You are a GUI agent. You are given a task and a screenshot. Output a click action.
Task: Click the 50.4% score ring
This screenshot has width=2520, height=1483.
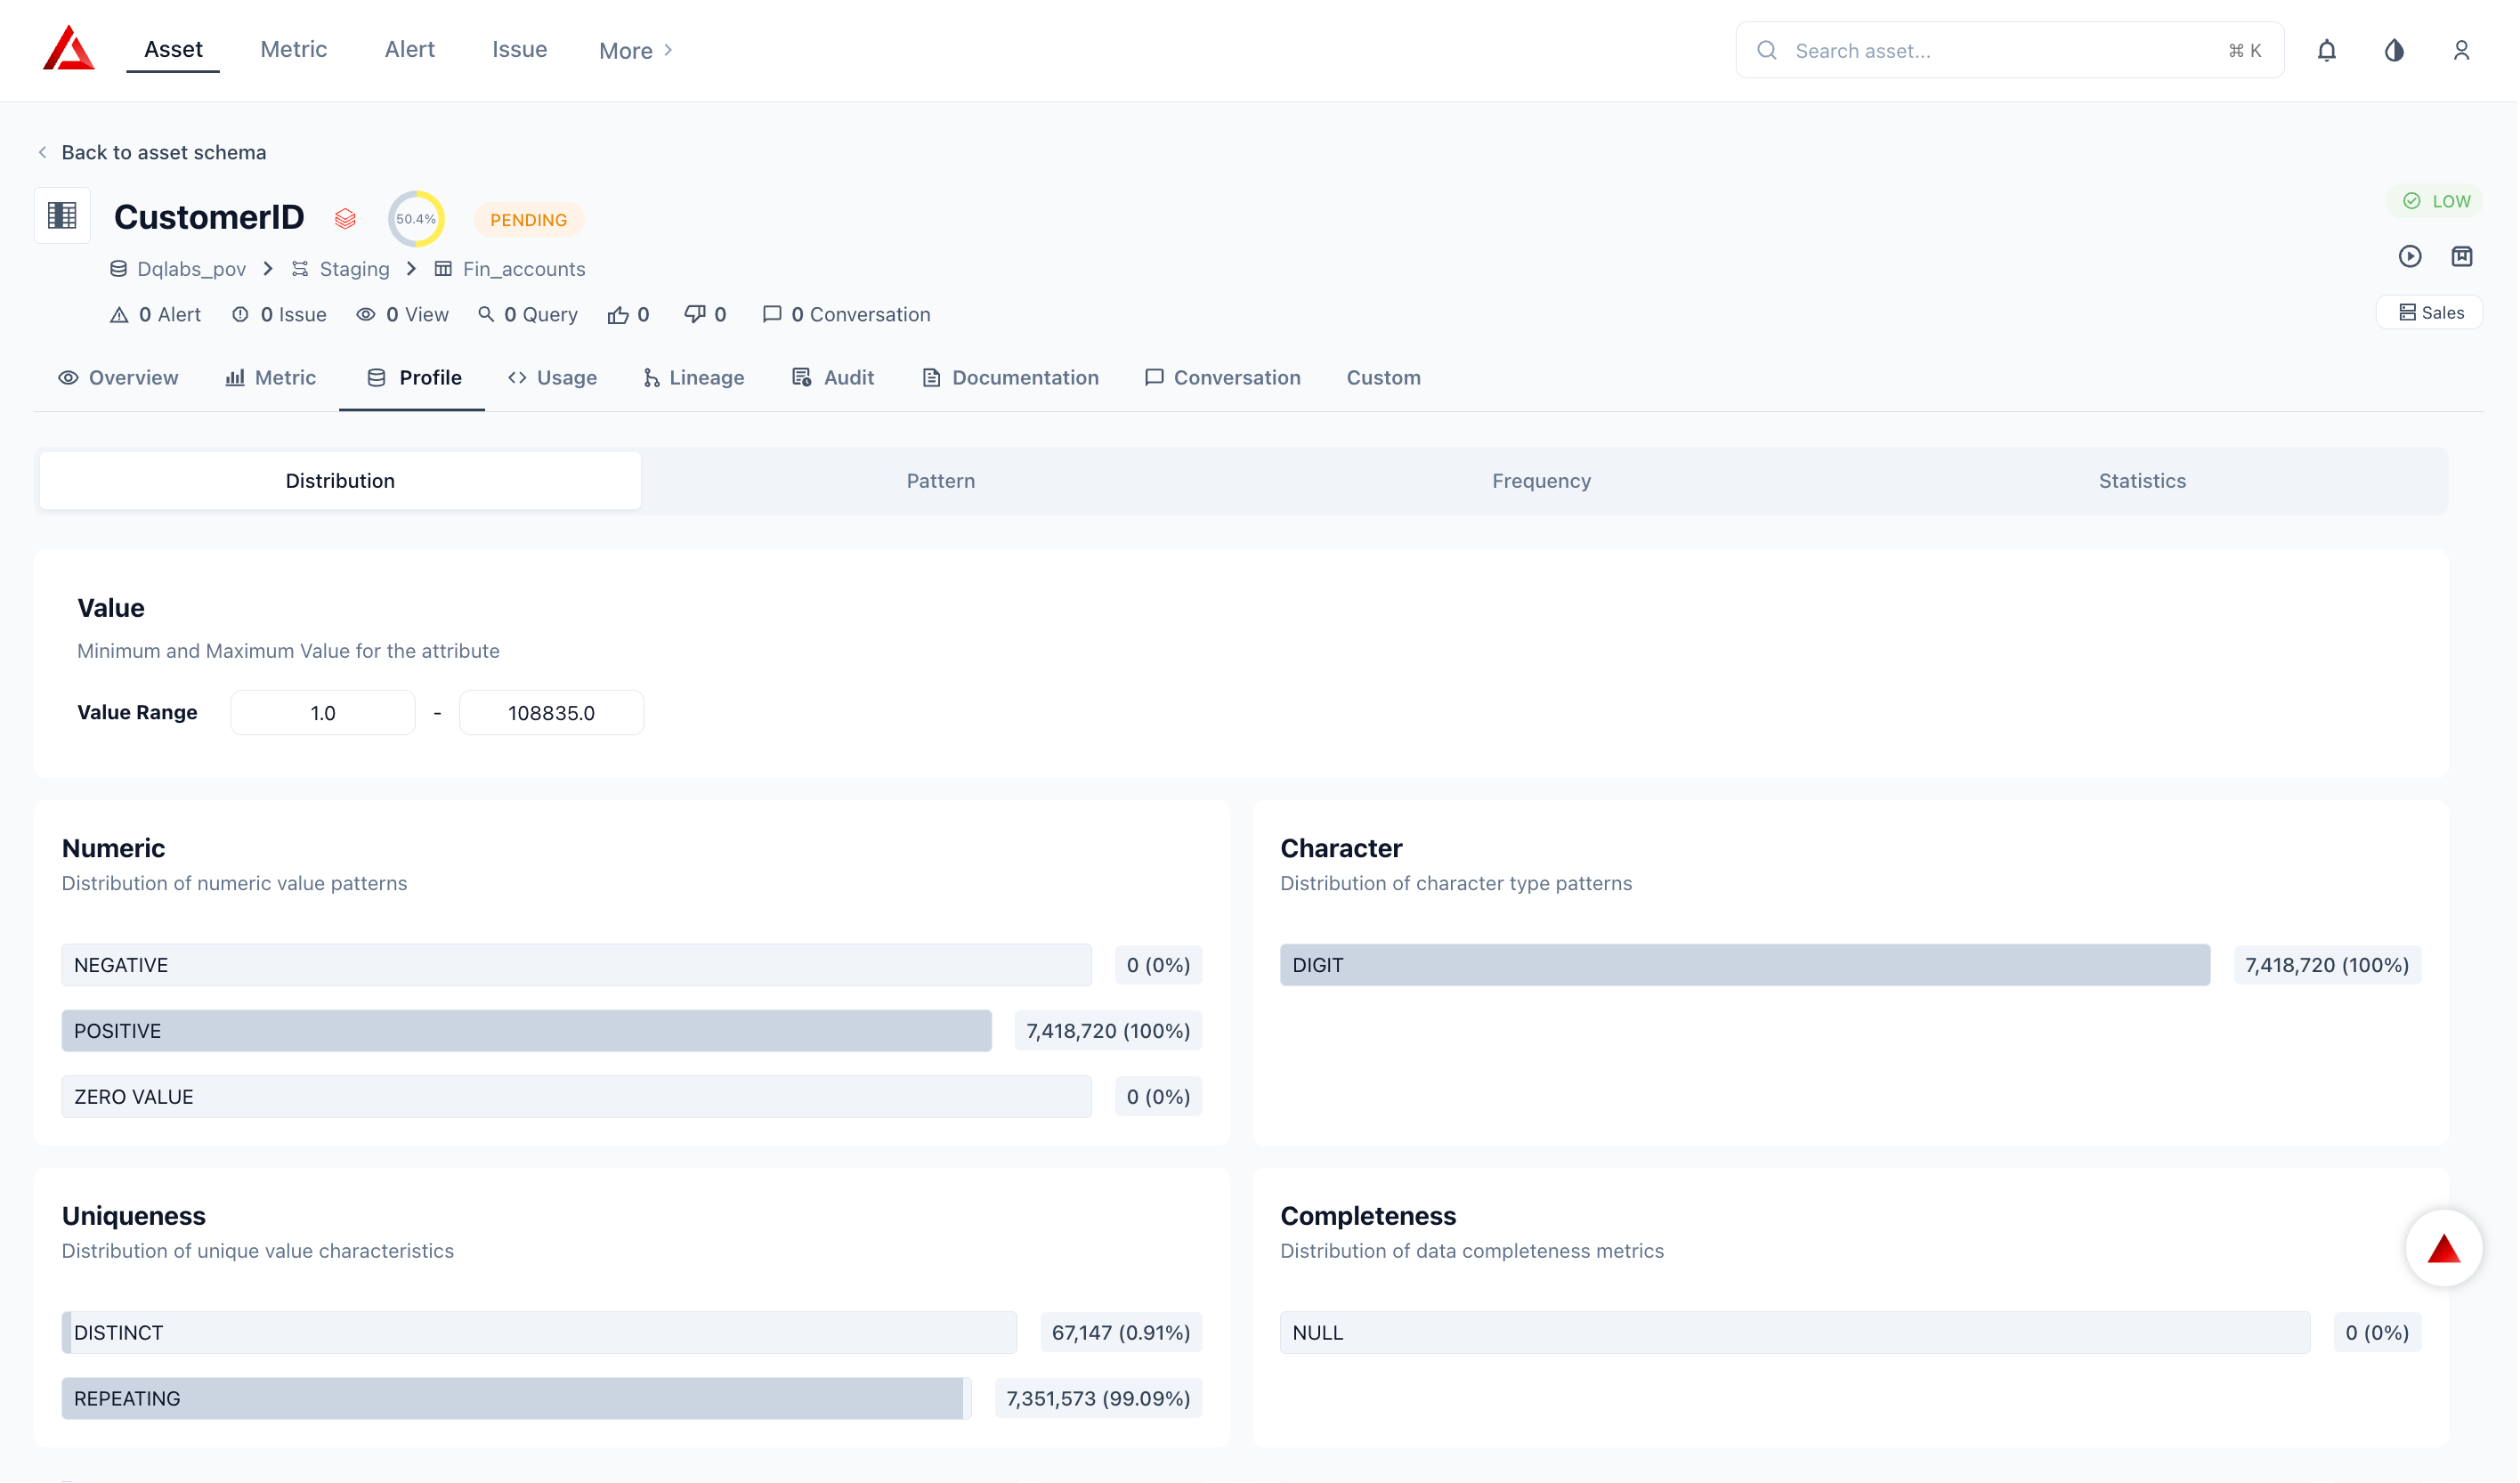click(x=416, y=219)
